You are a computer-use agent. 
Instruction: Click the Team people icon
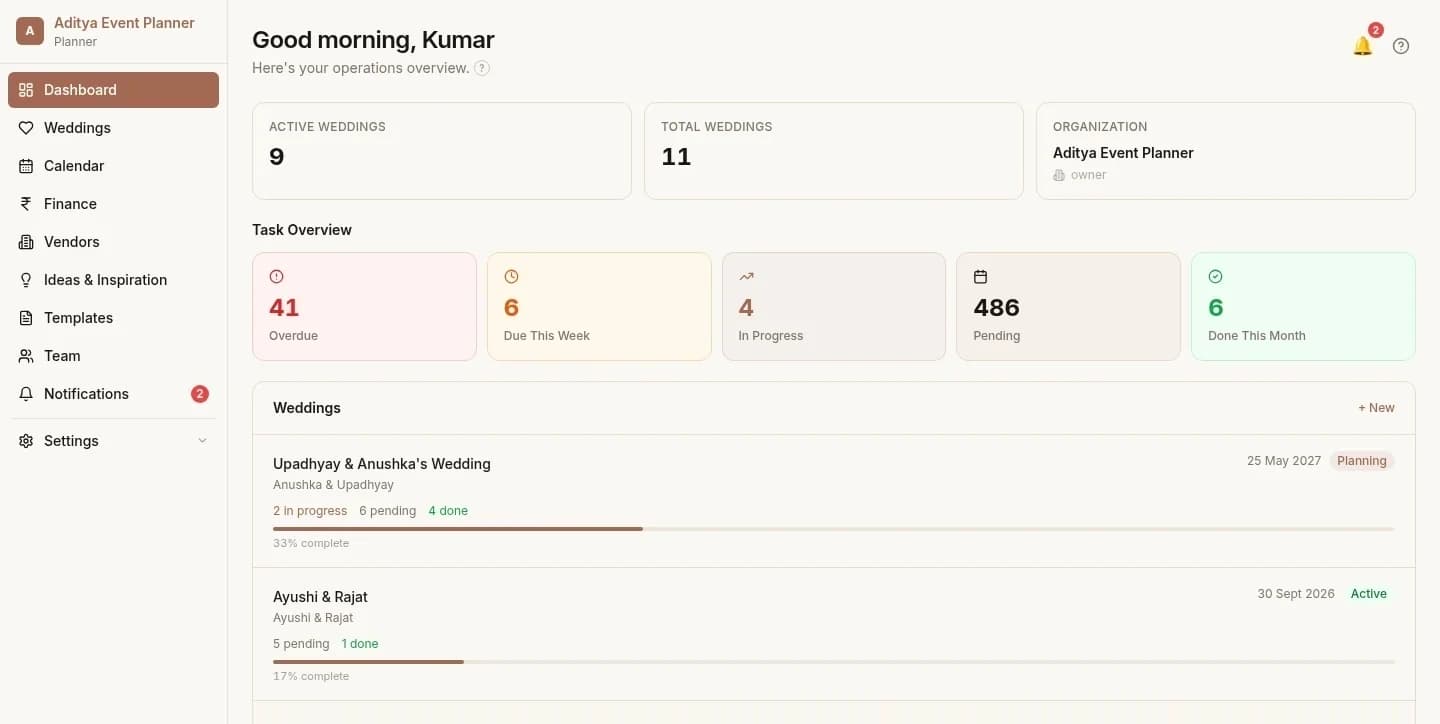(26, 356)
